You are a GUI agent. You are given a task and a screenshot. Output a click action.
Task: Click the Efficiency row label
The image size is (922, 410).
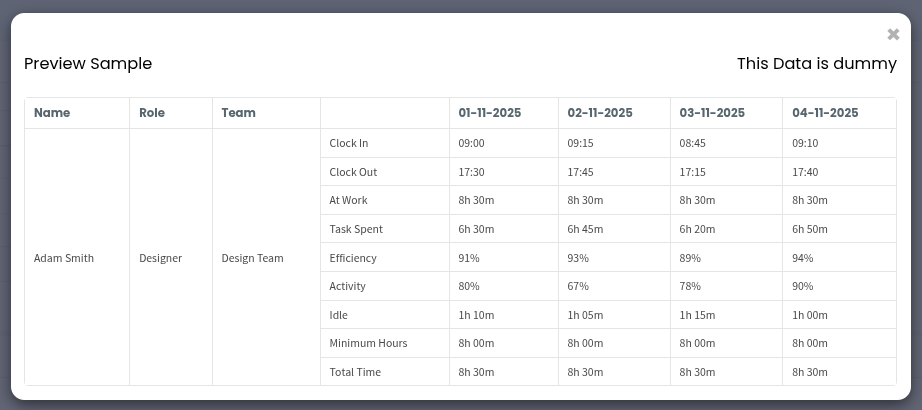pyautogui.click(x=353, y=258)
